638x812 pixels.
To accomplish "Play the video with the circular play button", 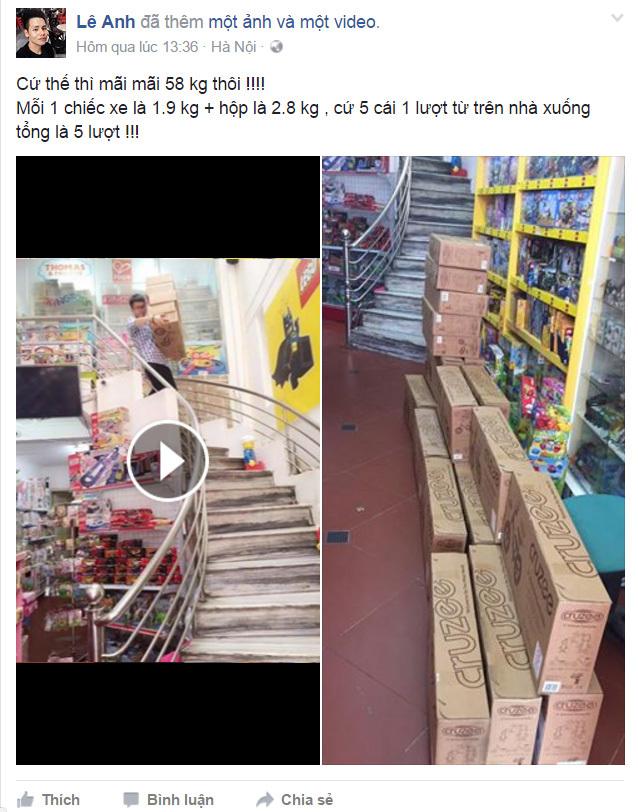I will coord(168,461).
